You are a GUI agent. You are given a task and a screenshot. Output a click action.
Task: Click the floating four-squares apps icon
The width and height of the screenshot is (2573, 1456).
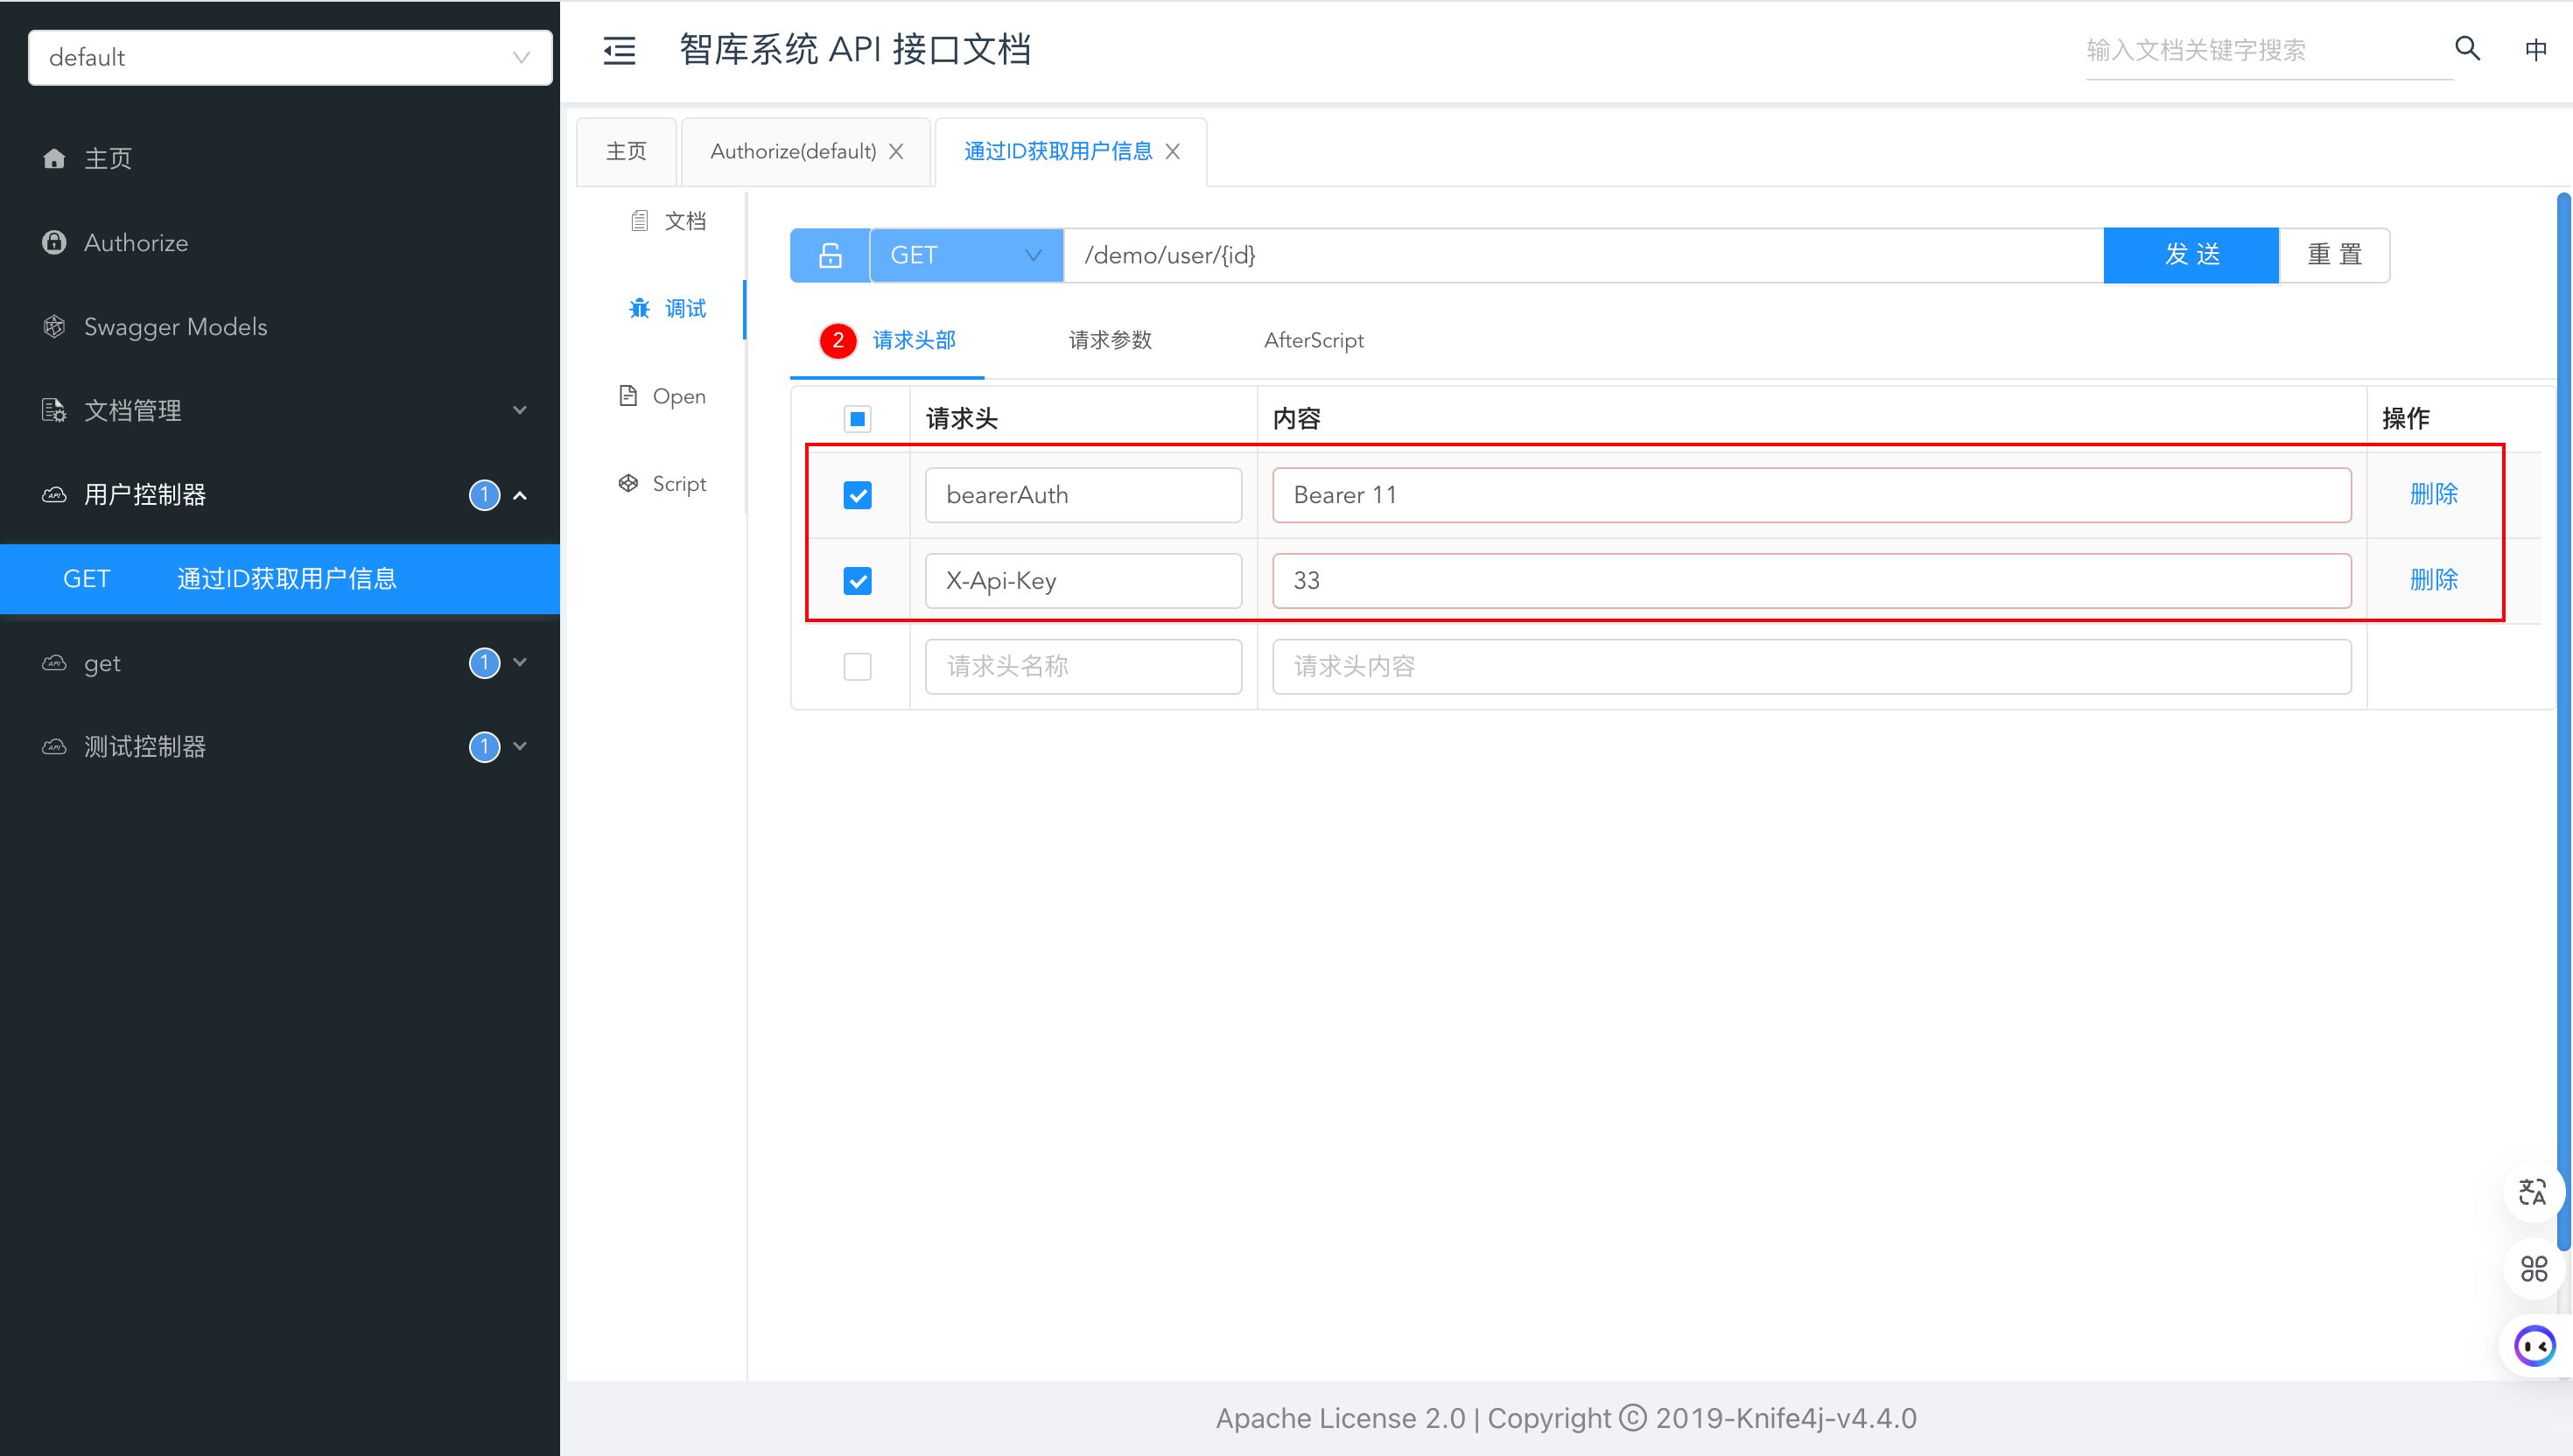(x=2533, y=1268)
